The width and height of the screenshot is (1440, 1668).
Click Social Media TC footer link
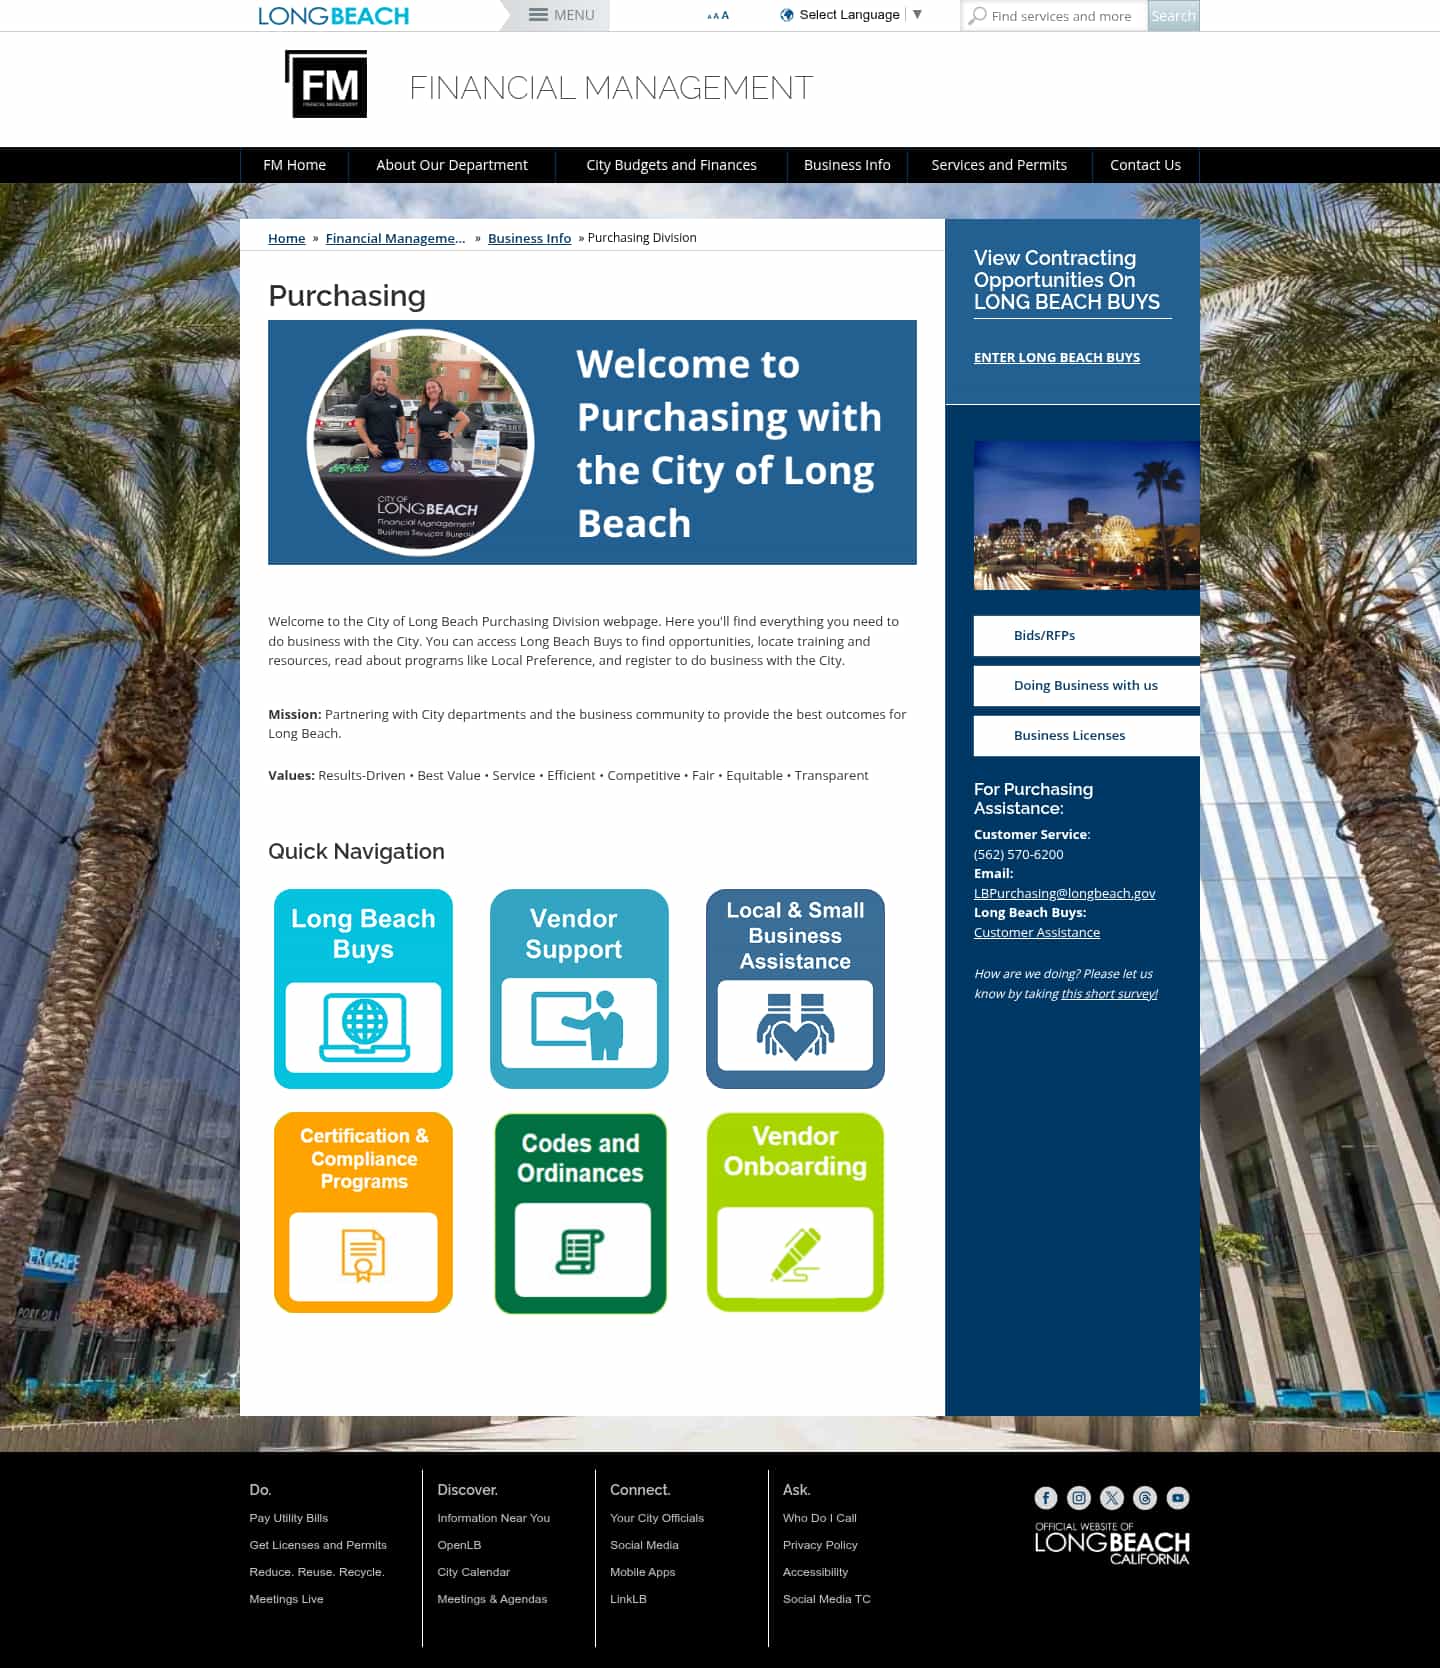pyautogui.click(x=826, y=1599)
